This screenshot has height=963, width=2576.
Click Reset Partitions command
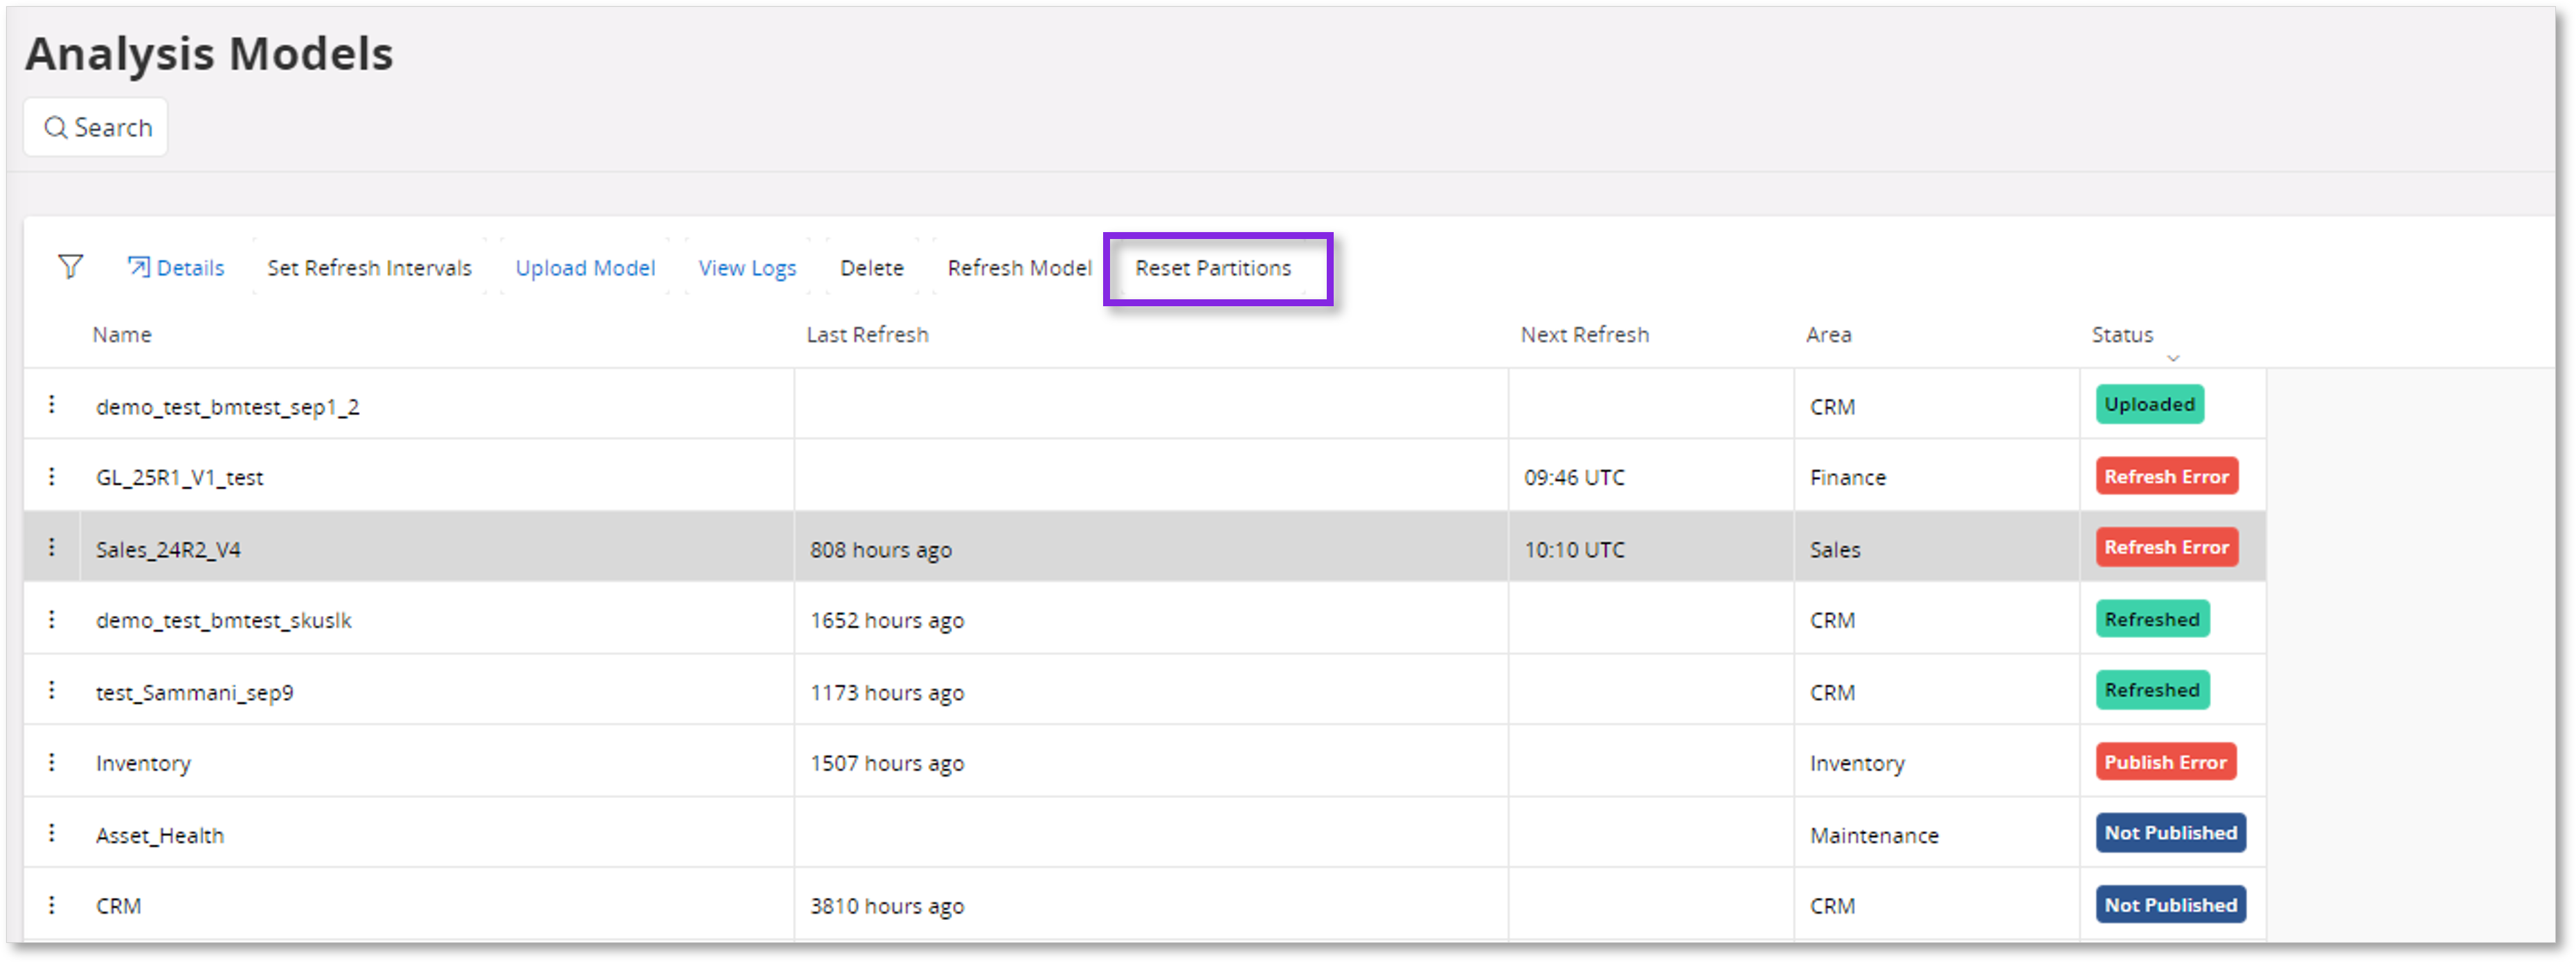click(1212, 268)
